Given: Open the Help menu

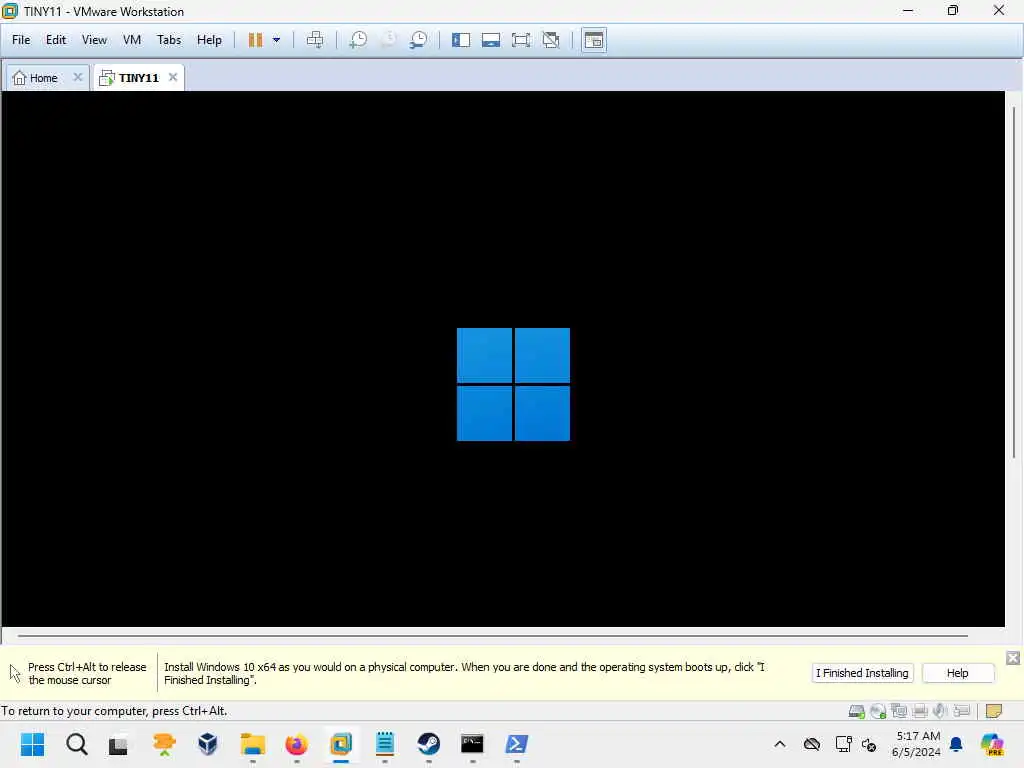Looking at the screenshot, I should 209,40.
